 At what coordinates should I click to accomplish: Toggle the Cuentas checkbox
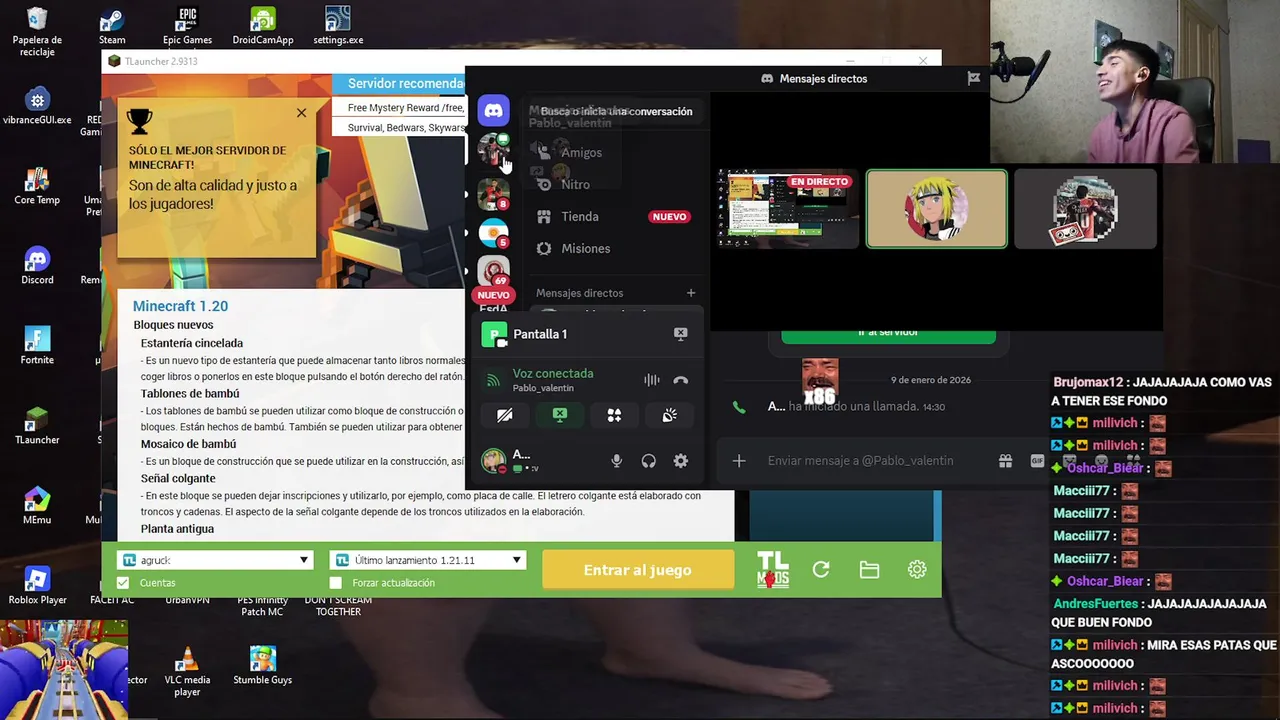click(x=123, y=582)
